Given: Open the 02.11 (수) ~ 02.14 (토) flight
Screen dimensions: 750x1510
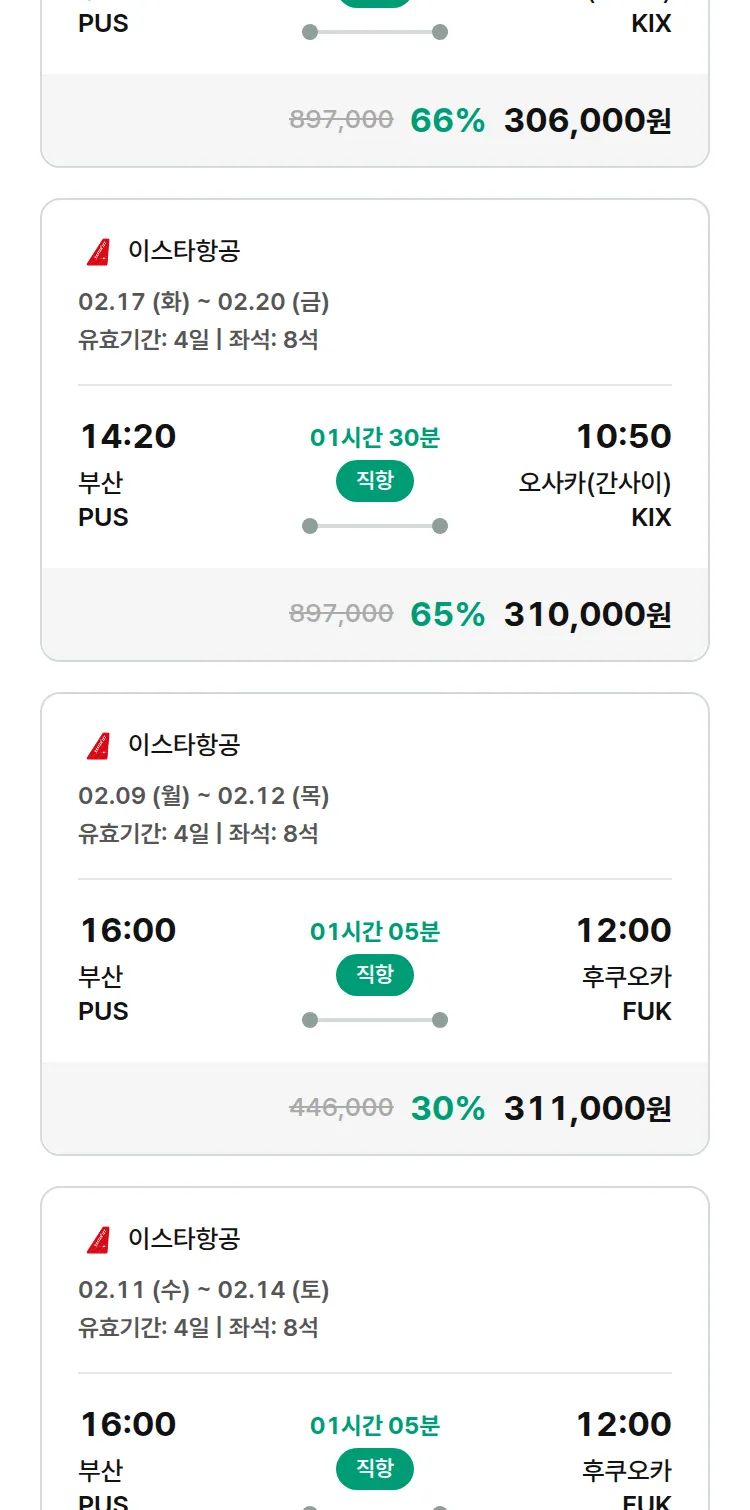Looking at the screenshot, I should (204, 1290).
